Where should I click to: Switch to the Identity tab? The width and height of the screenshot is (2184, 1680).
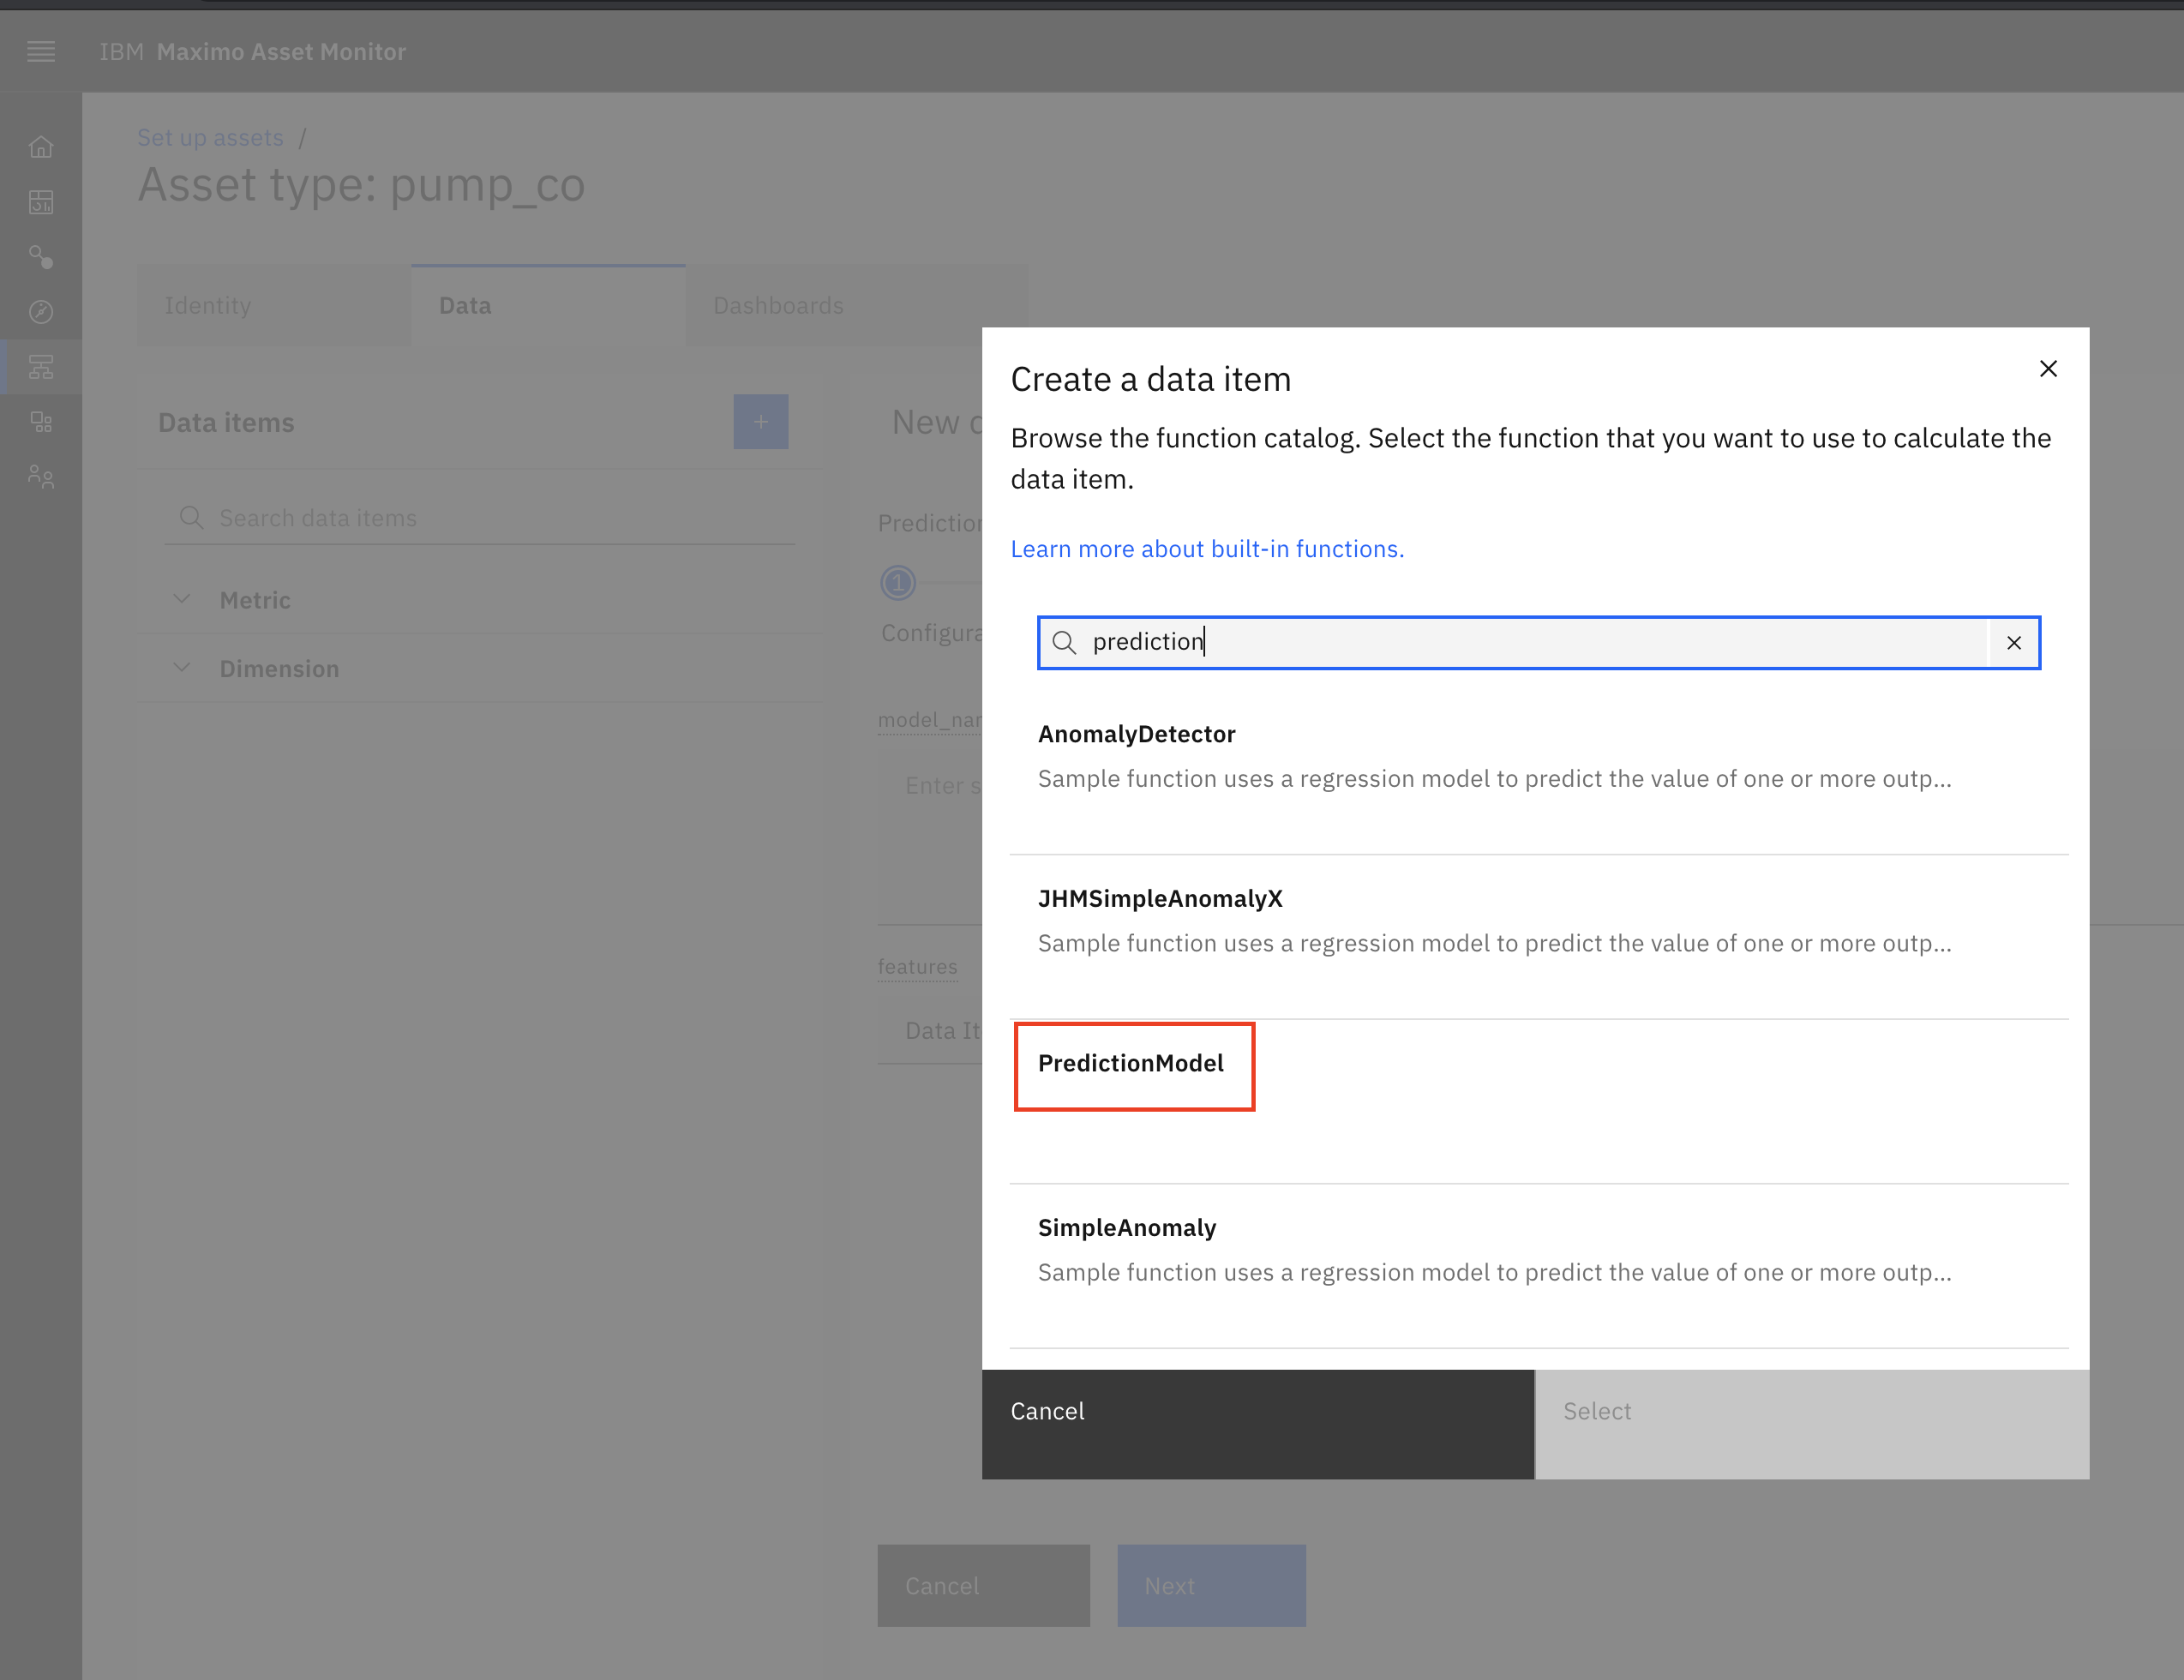(274, 306)
